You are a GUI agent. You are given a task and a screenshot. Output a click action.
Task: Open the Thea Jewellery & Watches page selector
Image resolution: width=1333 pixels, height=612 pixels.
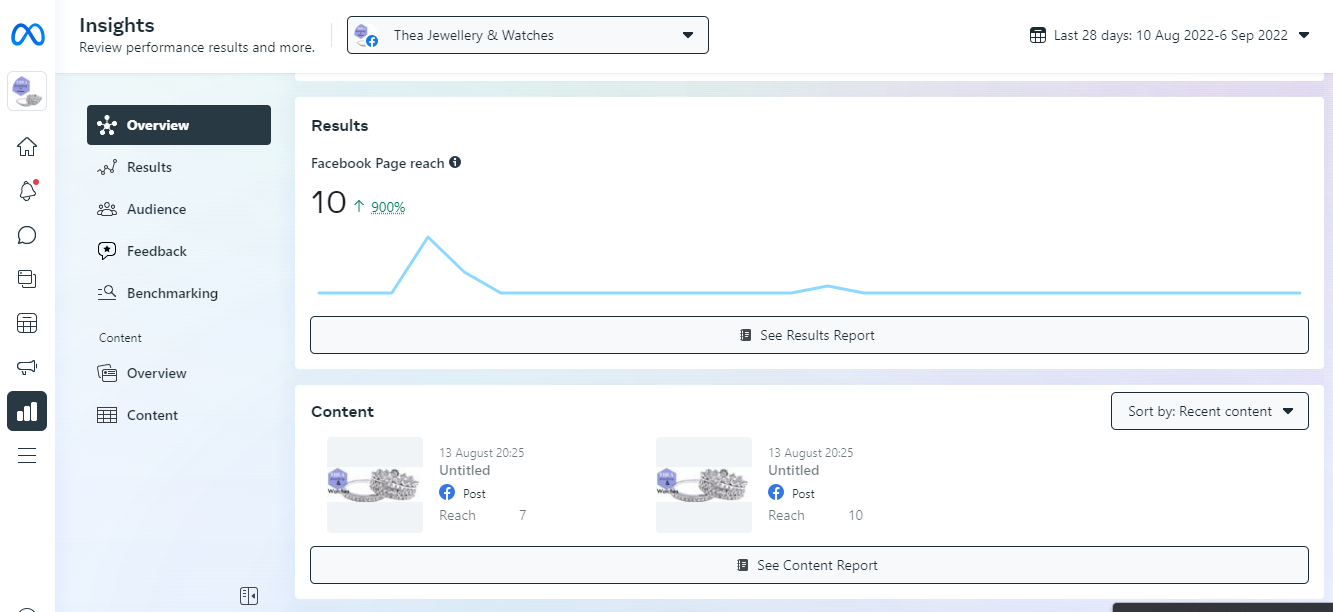[x=527, y=35]
